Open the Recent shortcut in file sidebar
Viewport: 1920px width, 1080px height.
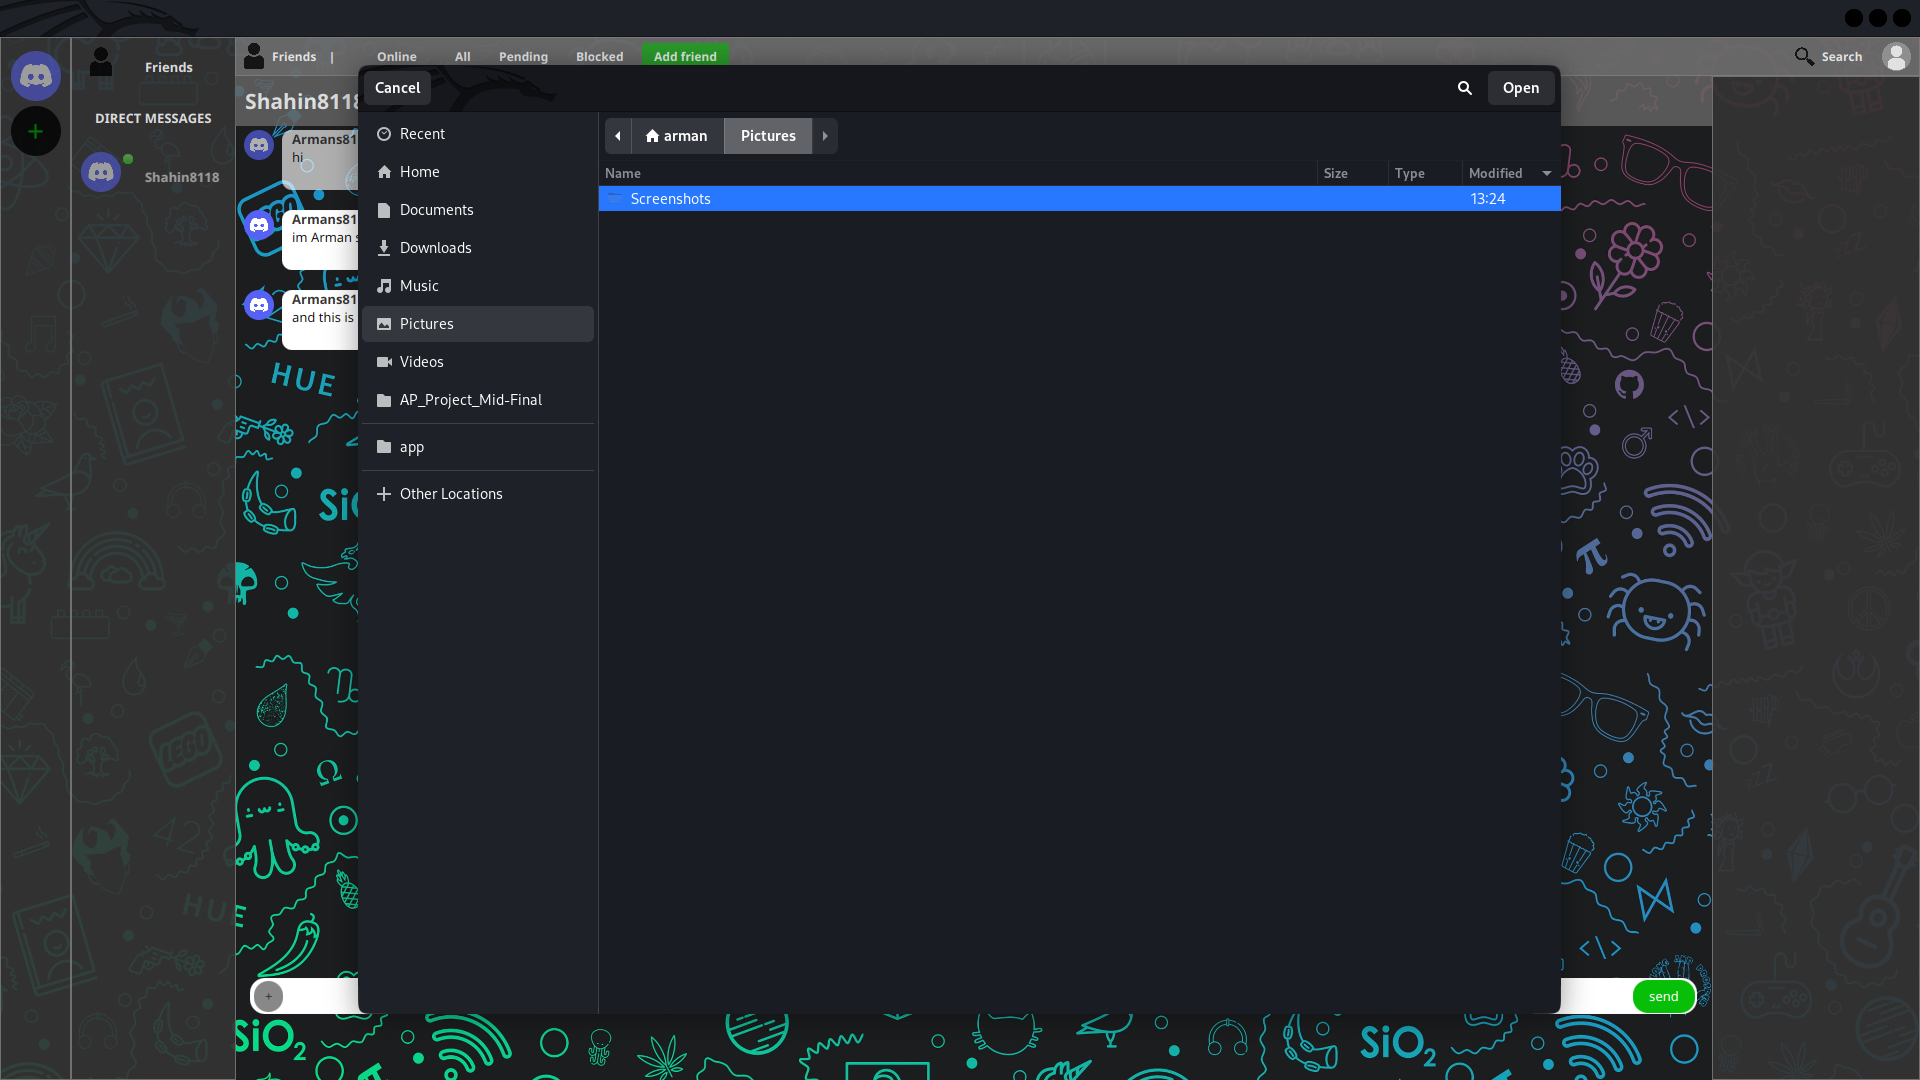click(x=422, y=133)
